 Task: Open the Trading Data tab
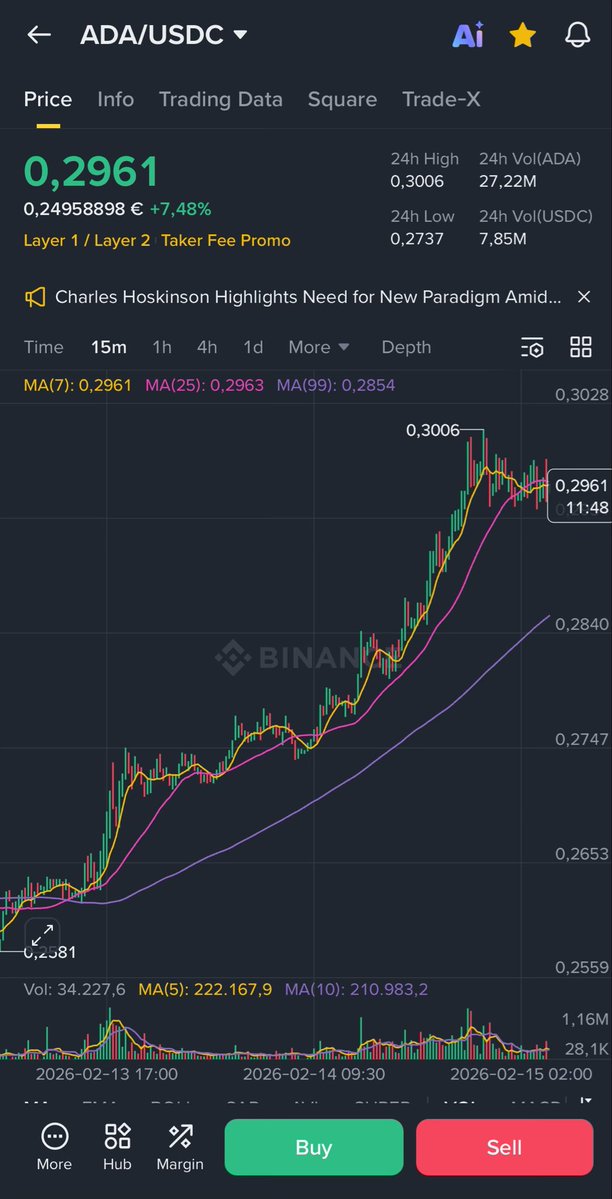click(220, 99)
